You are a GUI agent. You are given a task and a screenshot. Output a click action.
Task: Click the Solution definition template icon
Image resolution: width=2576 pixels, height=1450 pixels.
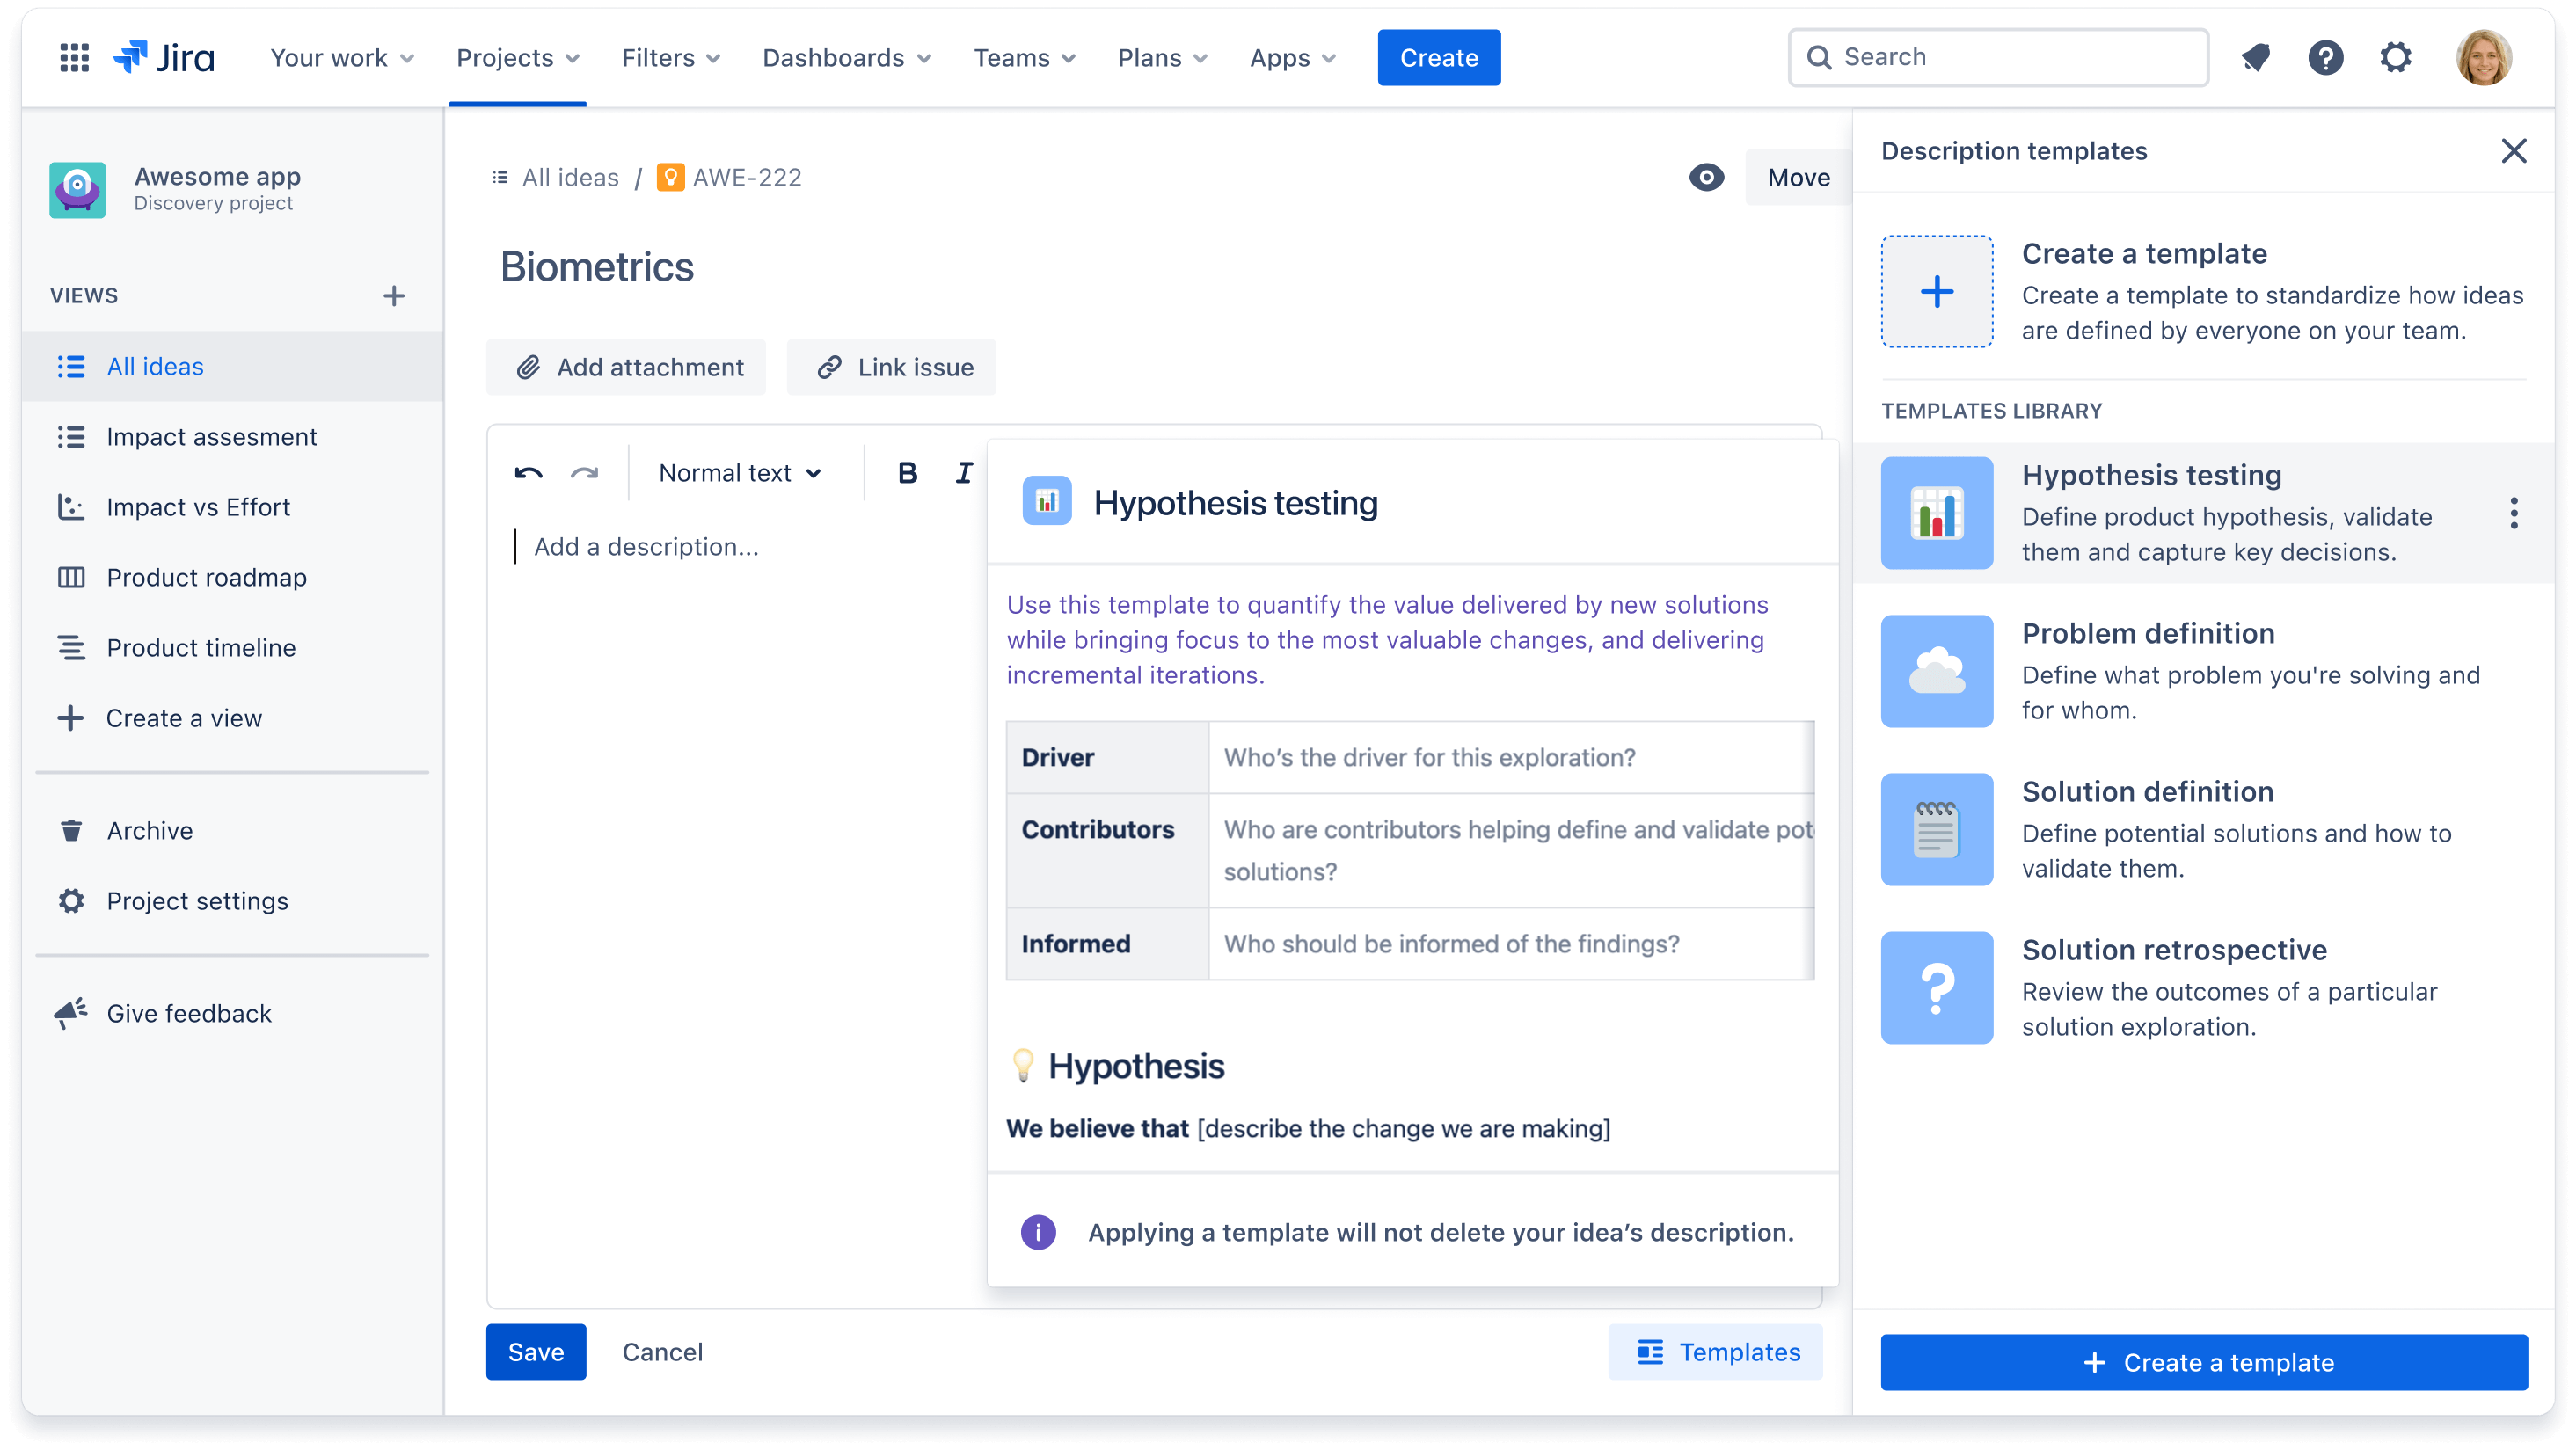click(1937, 829)
